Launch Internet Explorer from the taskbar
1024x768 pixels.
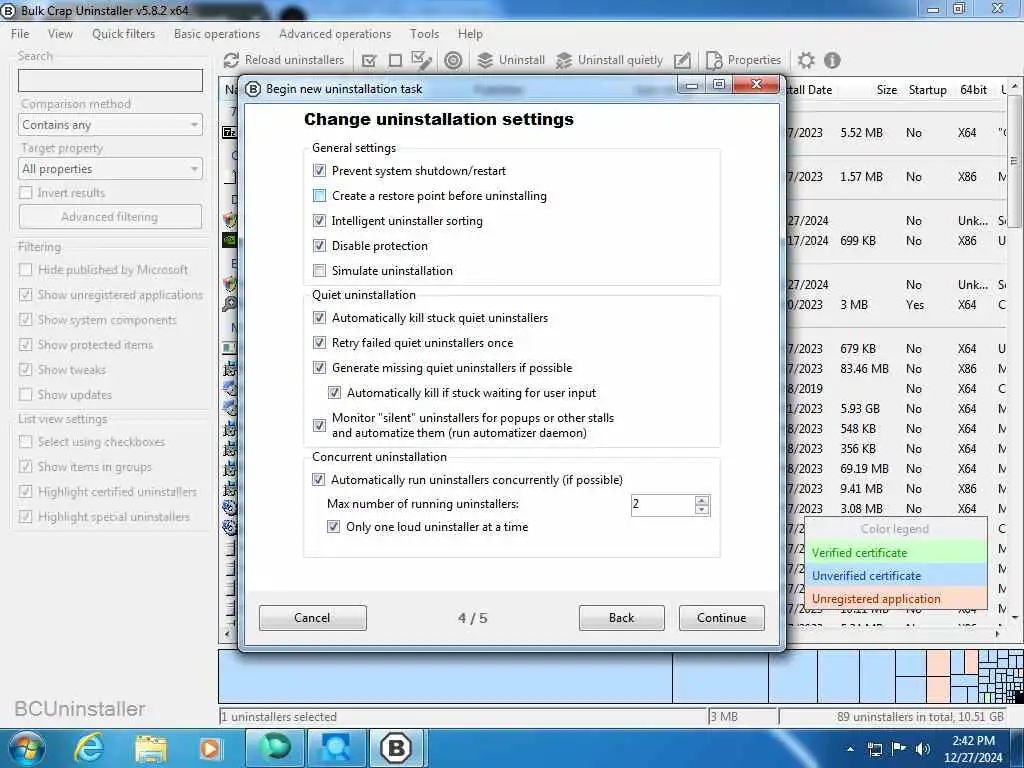pyautogui.click(x=89, y=748)
